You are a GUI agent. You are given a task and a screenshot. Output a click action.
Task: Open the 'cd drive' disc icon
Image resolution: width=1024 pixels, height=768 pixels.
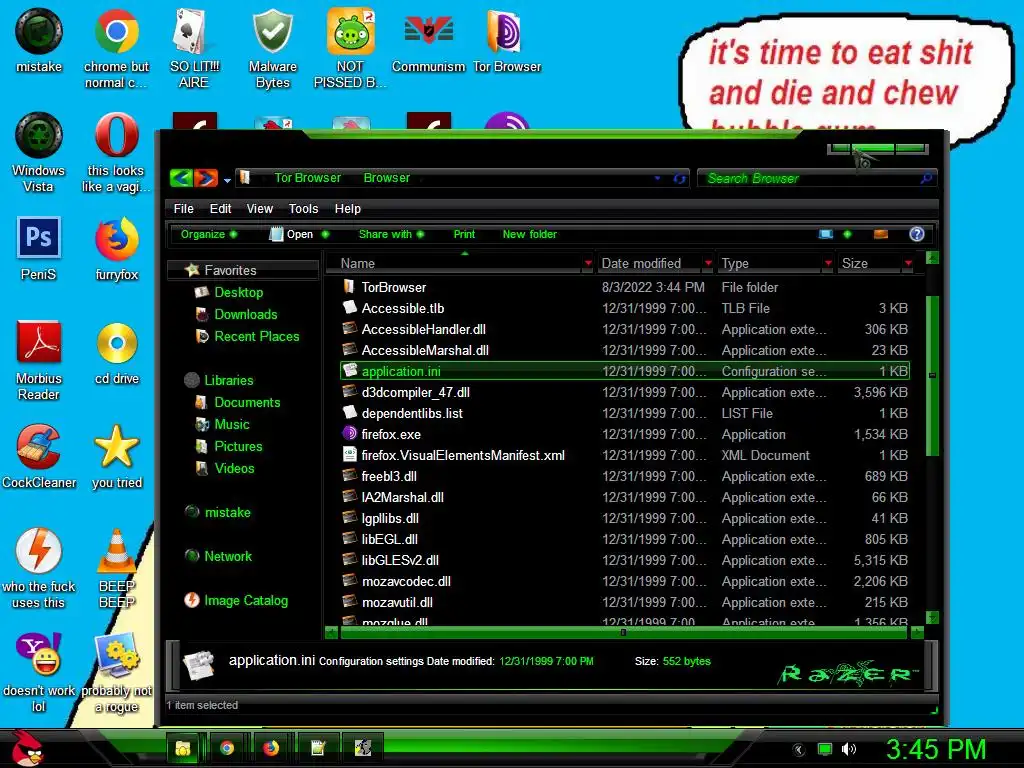[116, 353]
